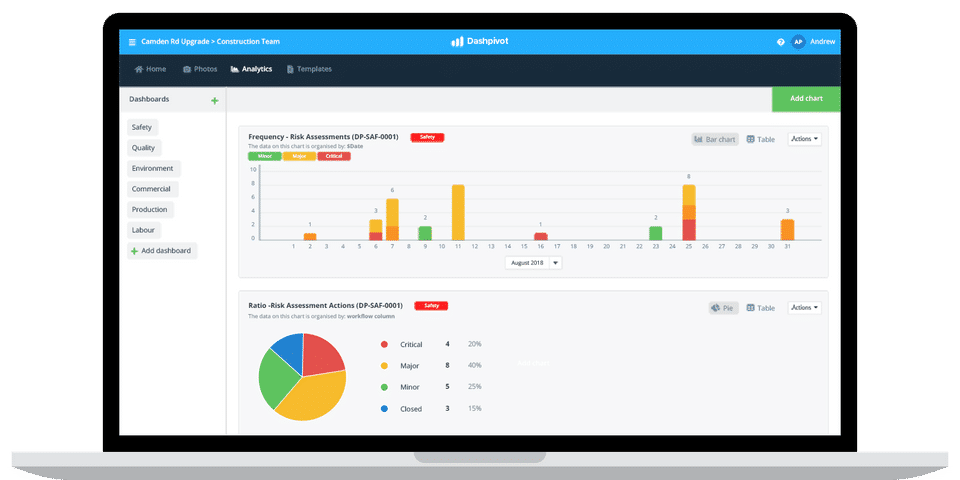Screen dimensions: 960x480
Task: Click the help question mark icon
Action: pyautogui.click(x=781, y=42)
